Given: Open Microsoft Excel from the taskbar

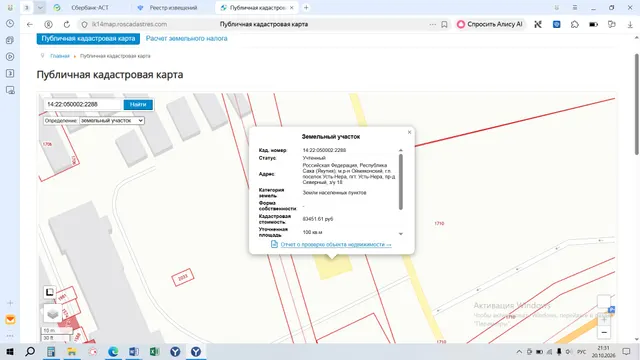Looking at the screenshot, I should (155, 351).
